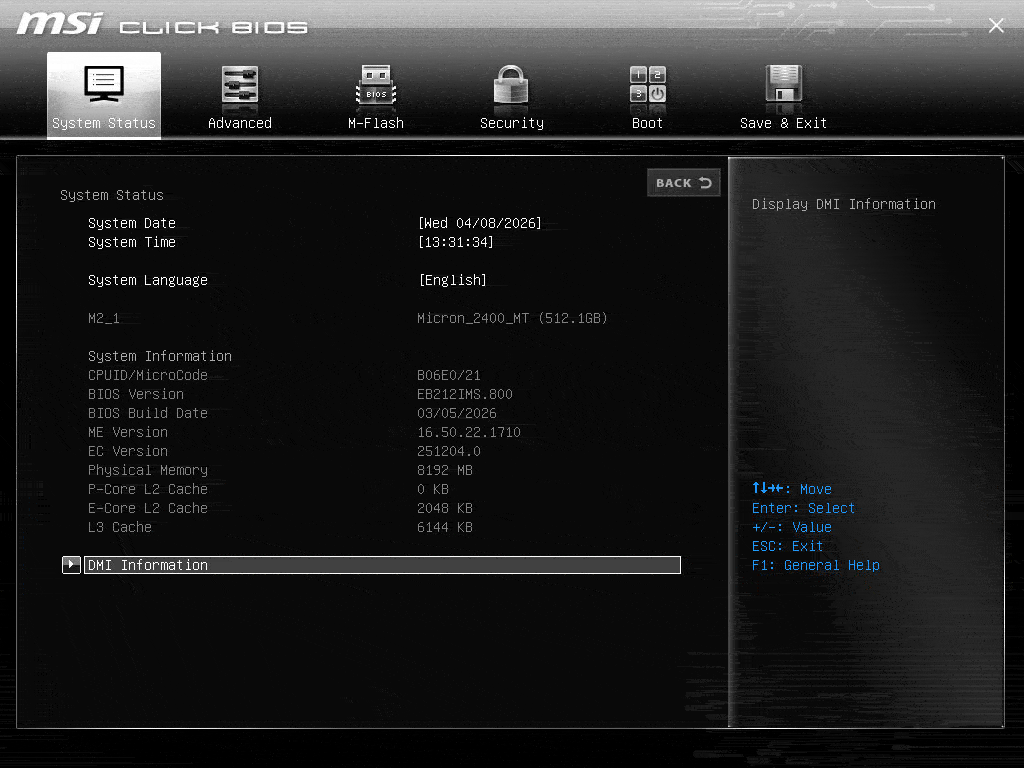1024x768 pixels.
Task: Click the 0 KB value
Action: tap(432, 489)
